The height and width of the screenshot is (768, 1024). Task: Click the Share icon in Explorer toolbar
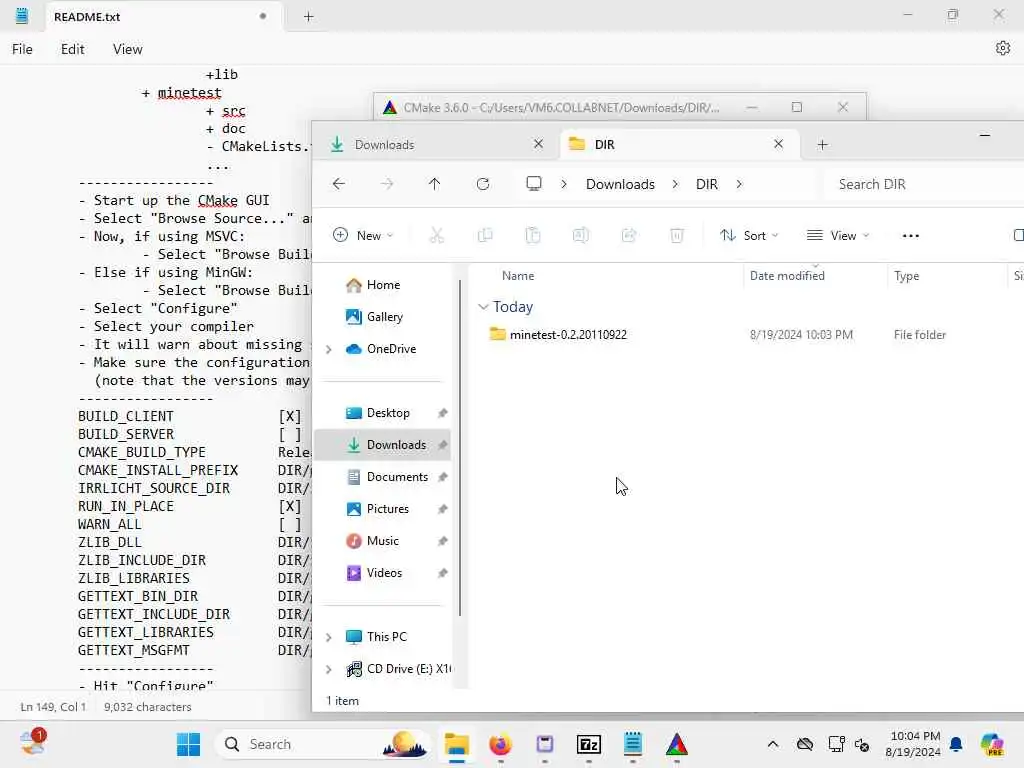(x=629, y=236)
